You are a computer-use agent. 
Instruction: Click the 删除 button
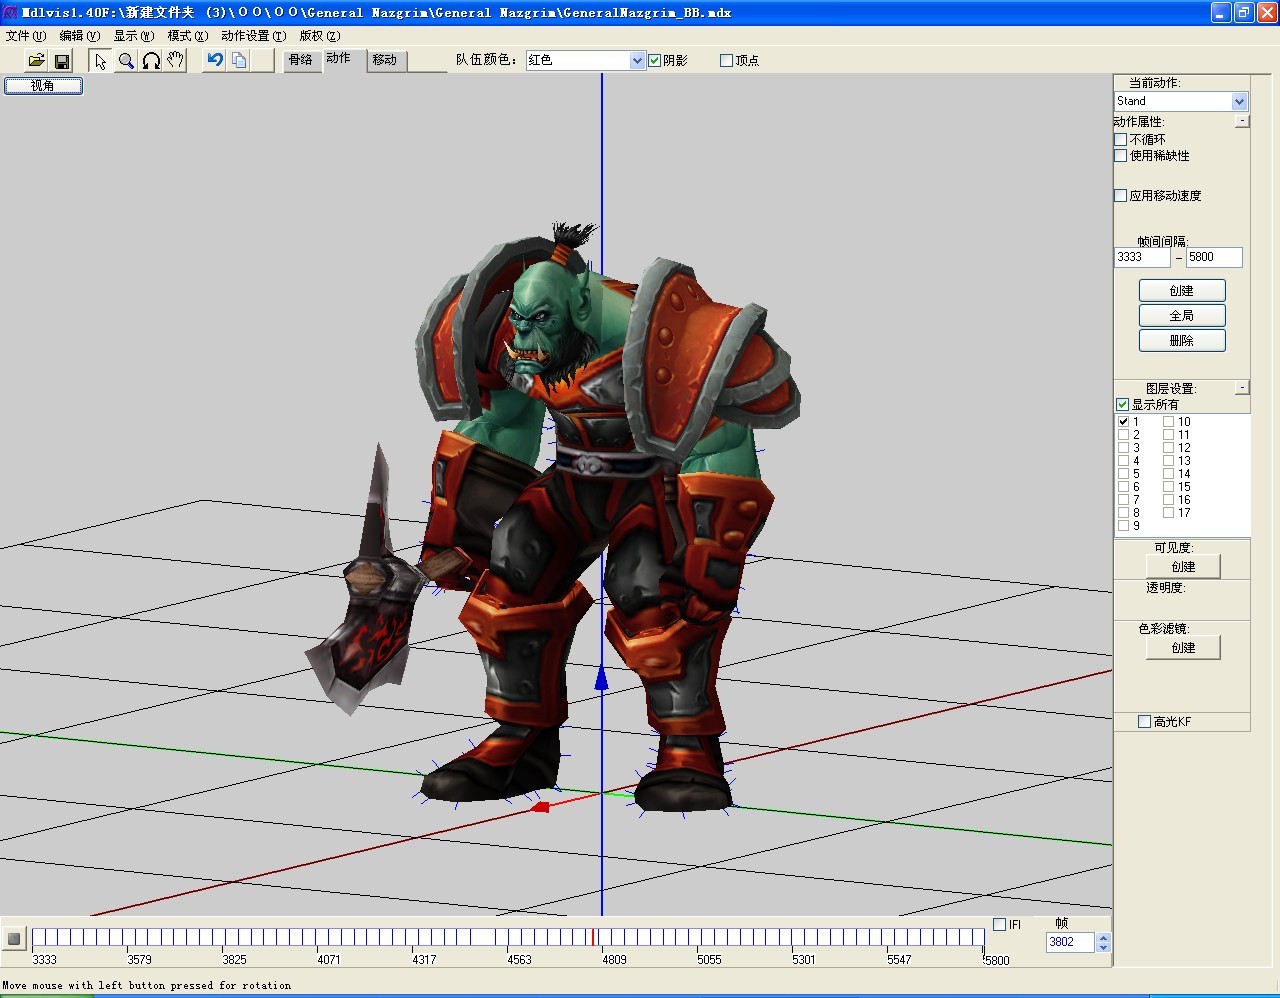pos(1182,341)
